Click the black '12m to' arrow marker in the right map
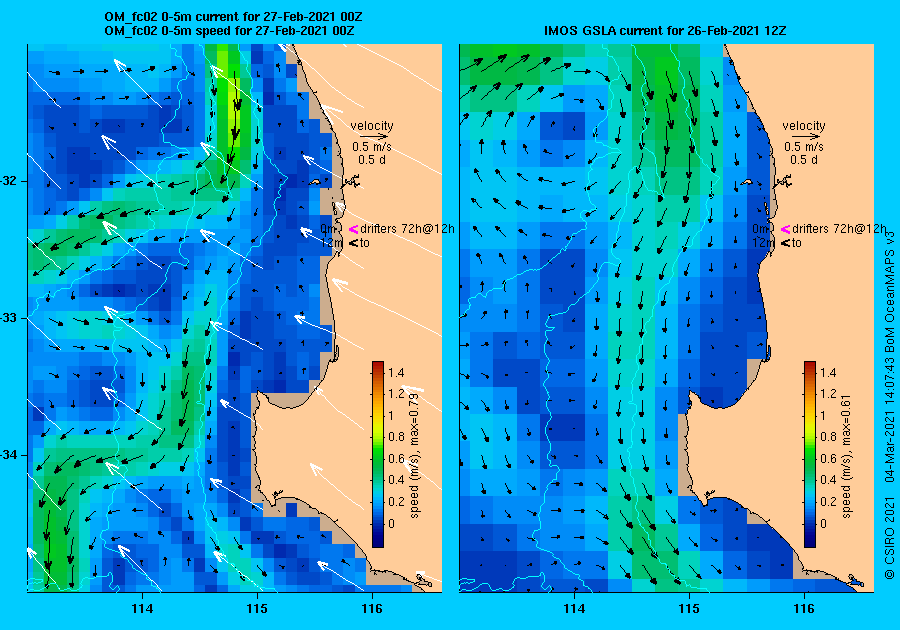This screenshot has height=630, width=900. (786, 243)
